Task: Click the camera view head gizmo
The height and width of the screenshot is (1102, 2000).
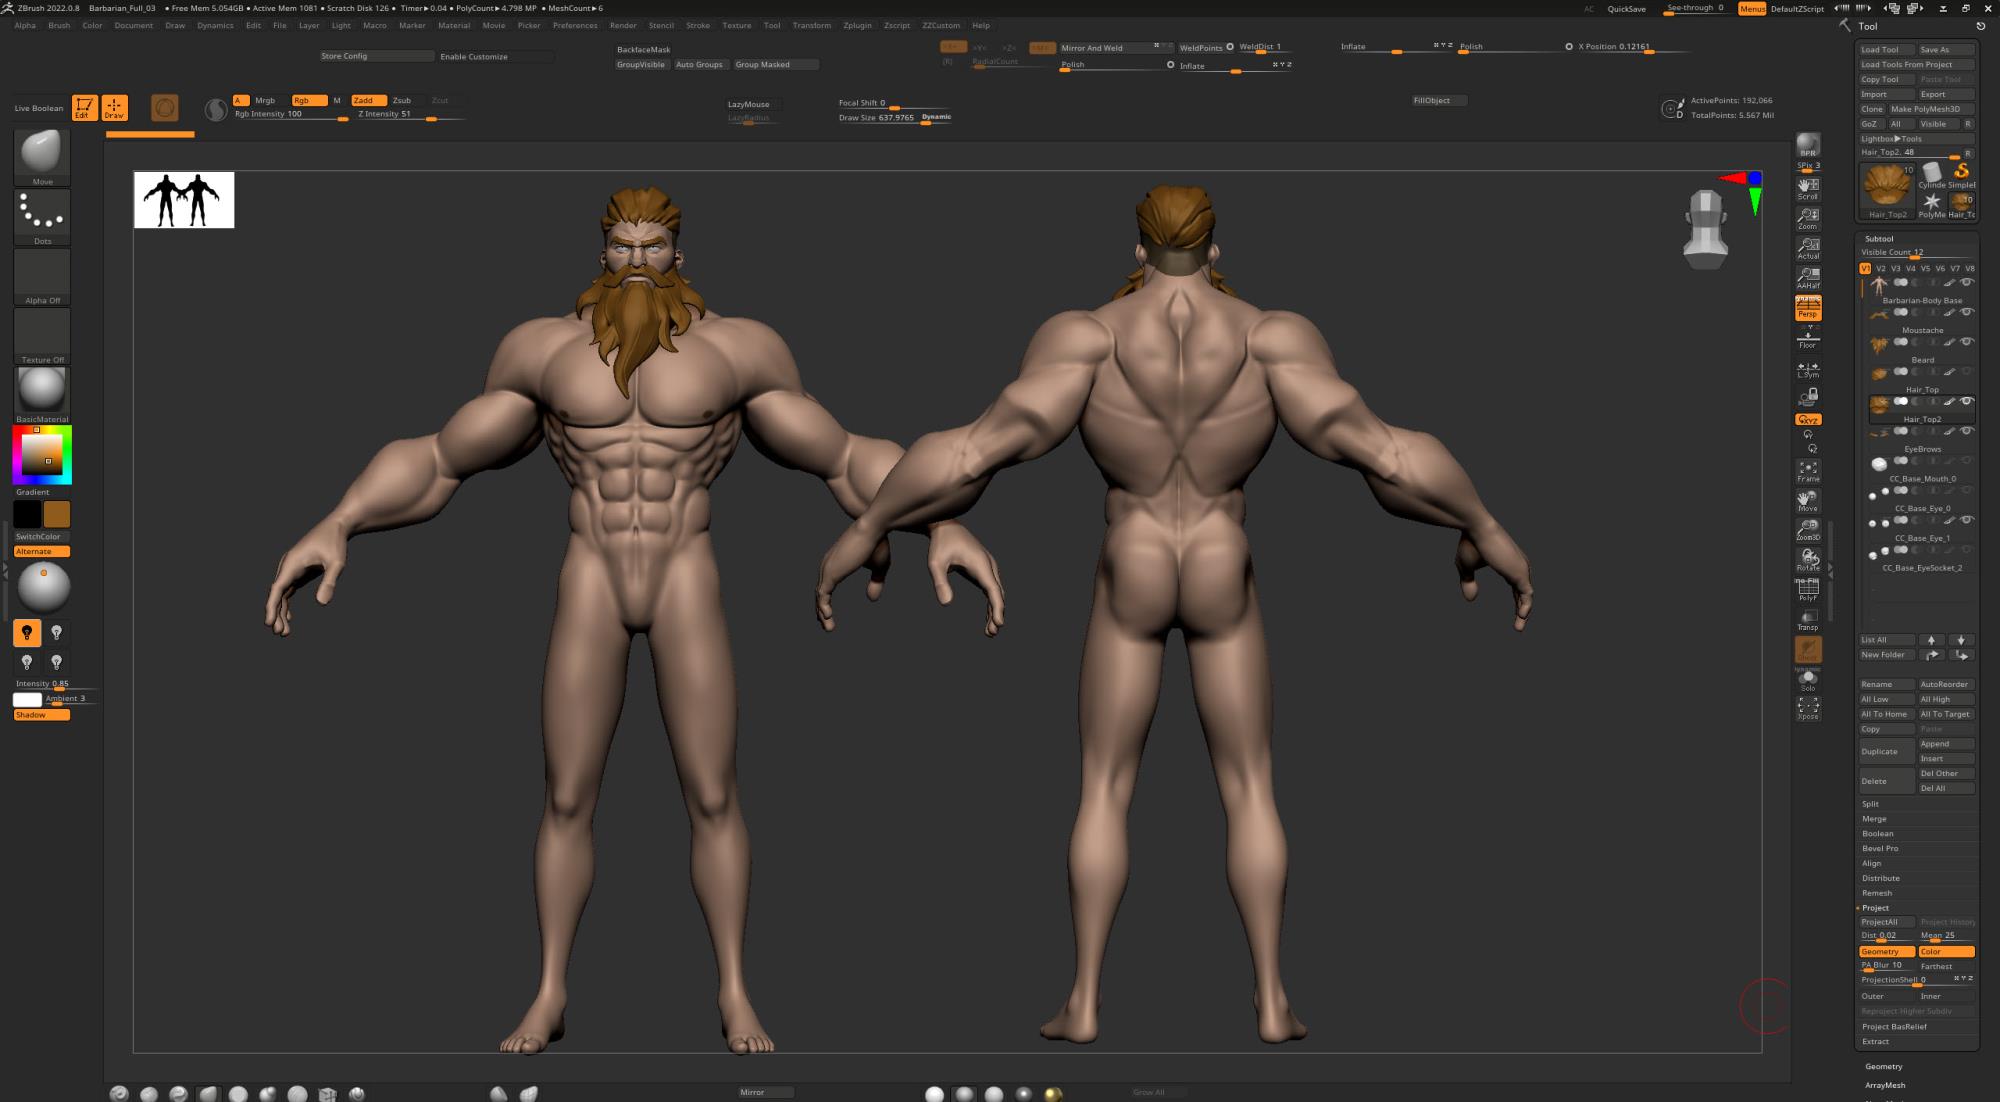Action: tap(1706, 229)
